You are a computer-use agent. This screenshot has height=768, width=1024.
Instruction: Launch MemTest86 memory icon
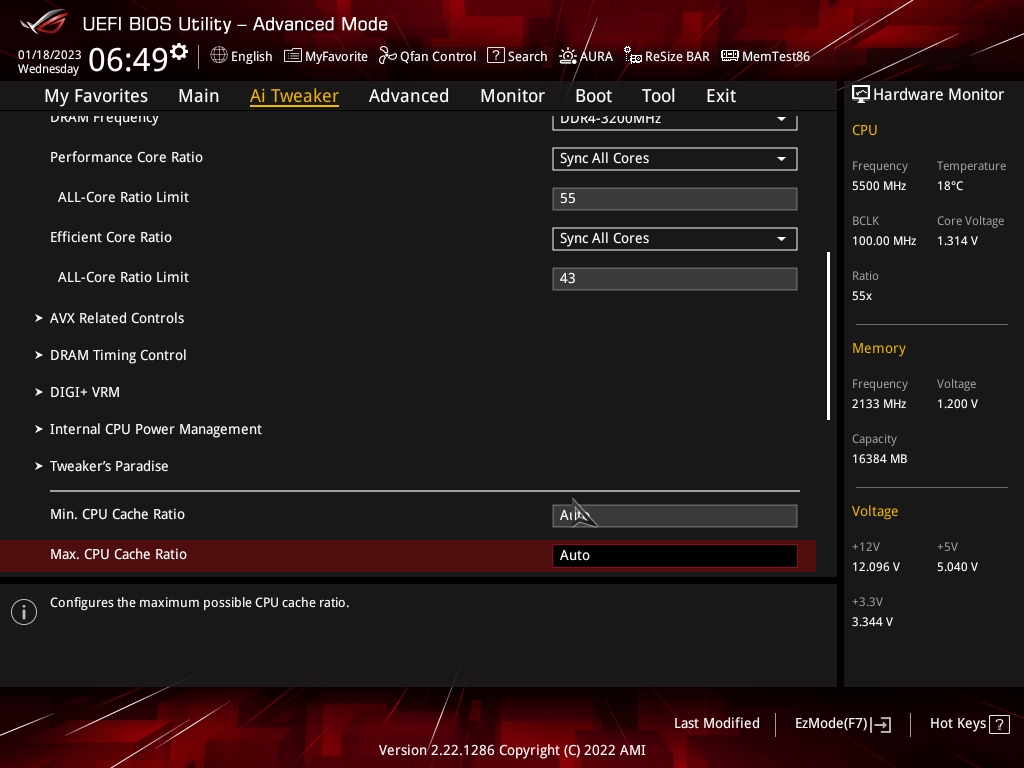tap(729, 56)
